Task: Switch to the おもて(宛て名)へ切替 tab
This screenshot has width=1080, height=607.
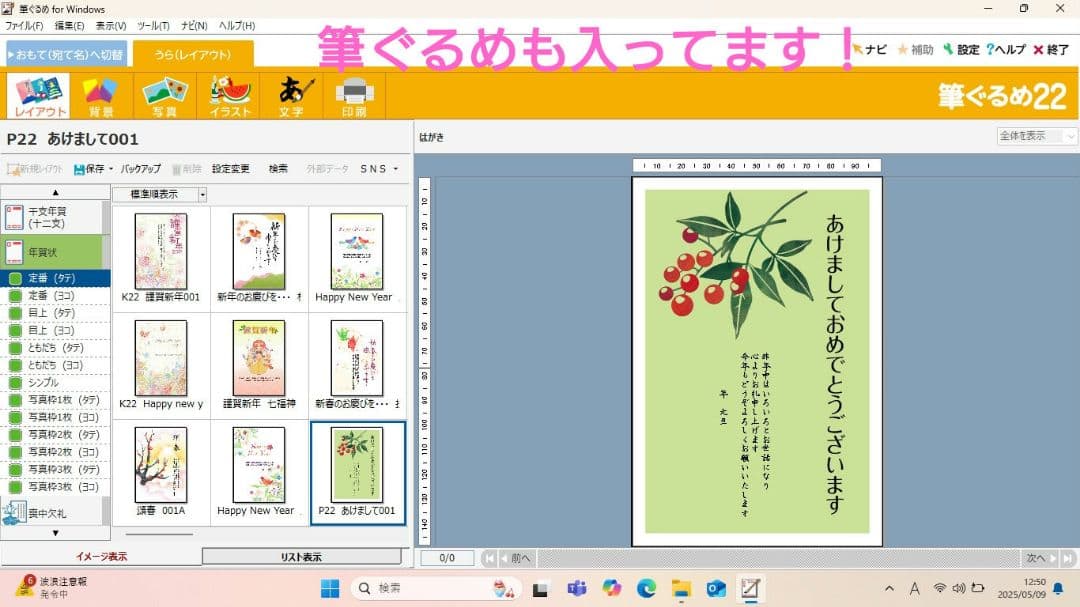Action: click(x=67, y=52)
